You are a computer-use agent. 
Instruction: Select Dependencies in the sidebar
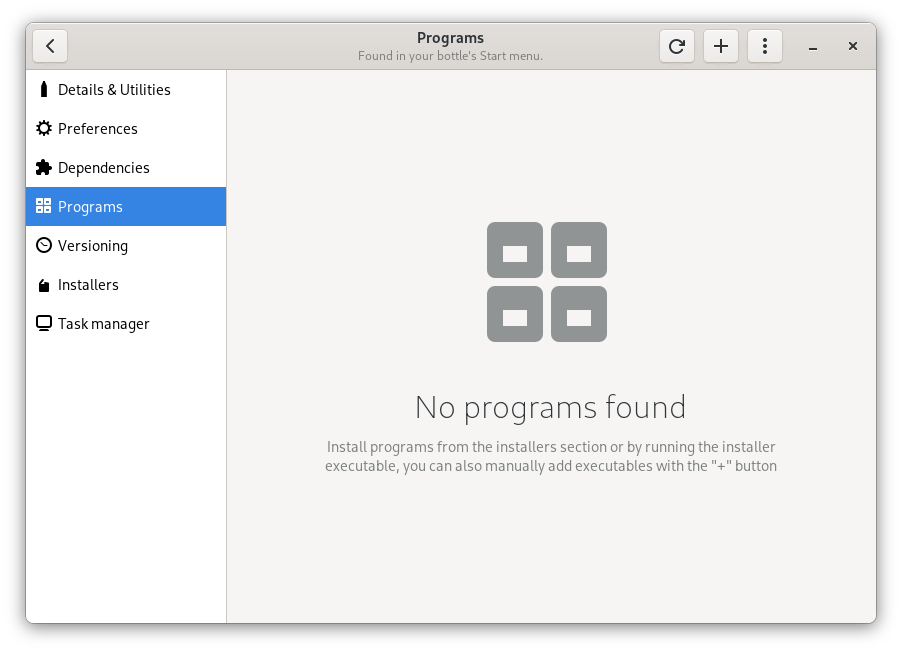104,168
